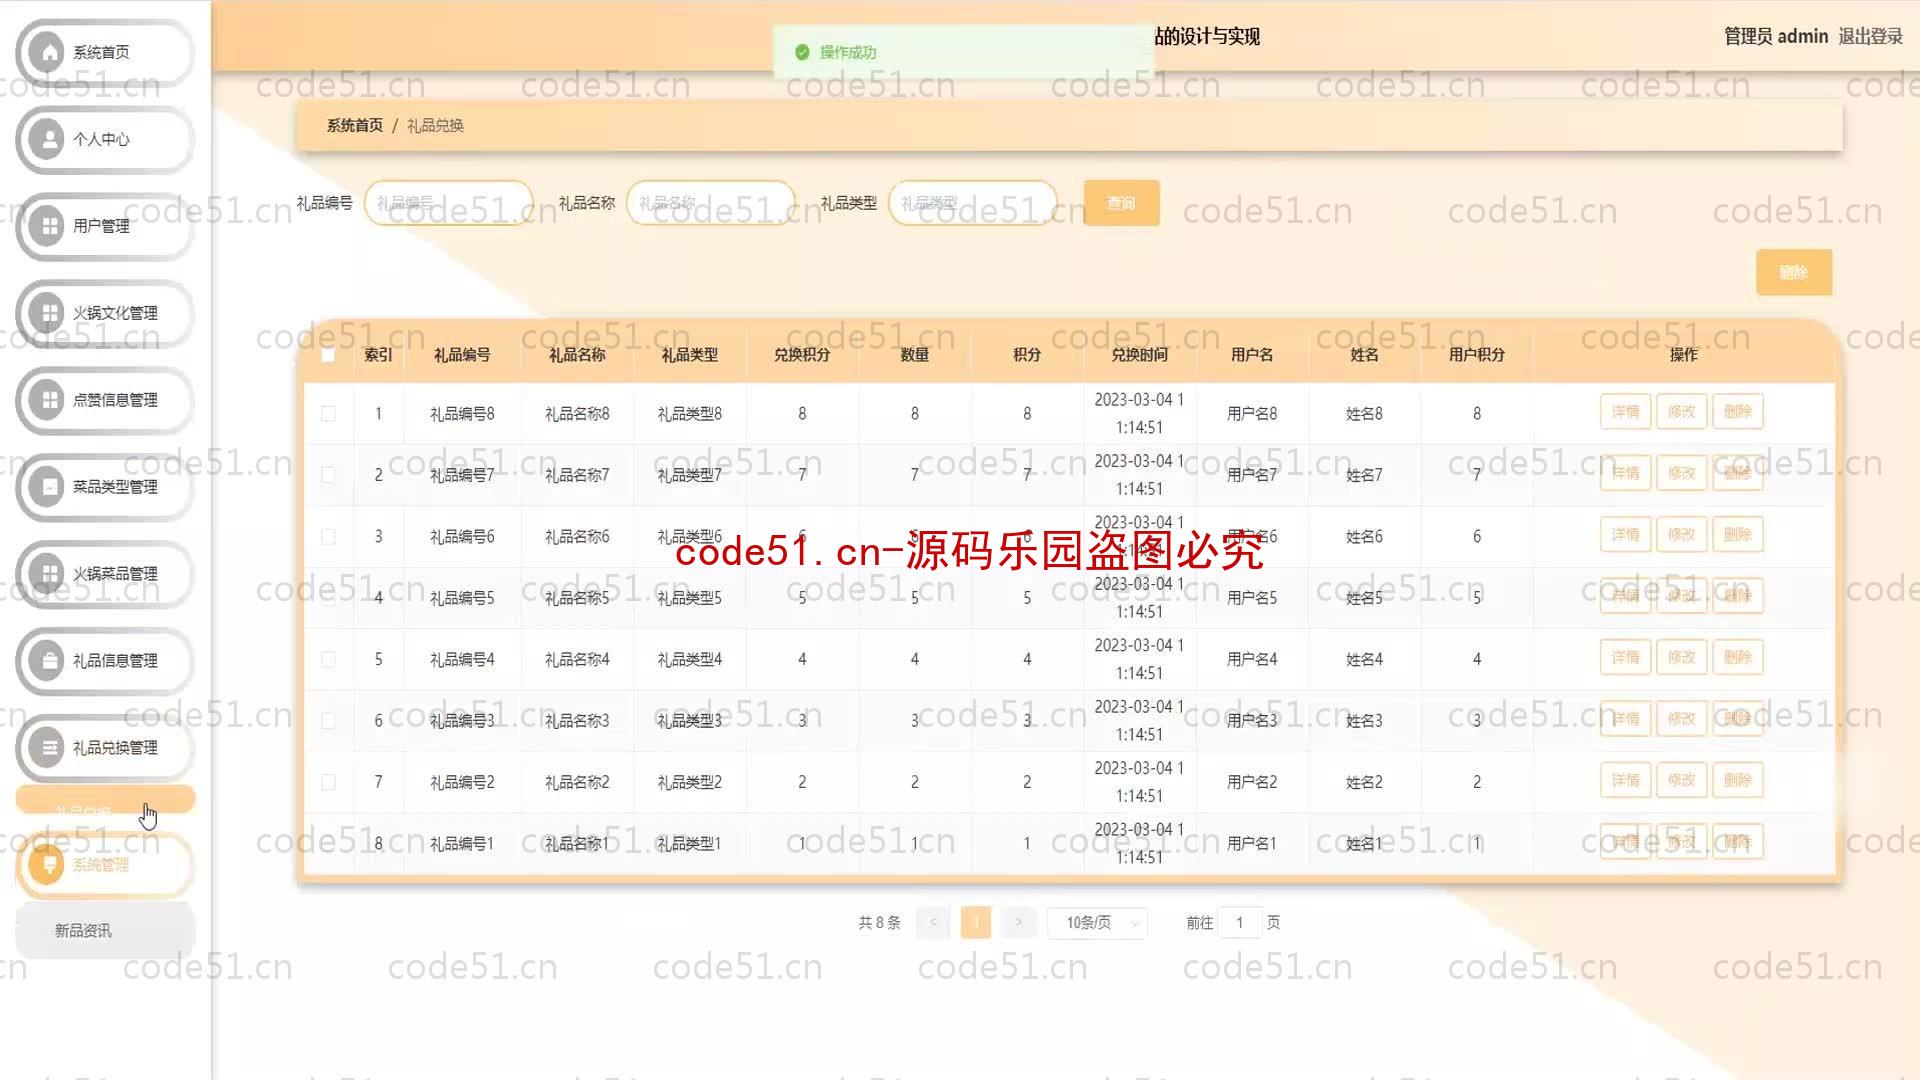The width and height of the screenshot is (1920, 1080).
Task: Click the 查询 search button
Action: (x=1121, y=203)
